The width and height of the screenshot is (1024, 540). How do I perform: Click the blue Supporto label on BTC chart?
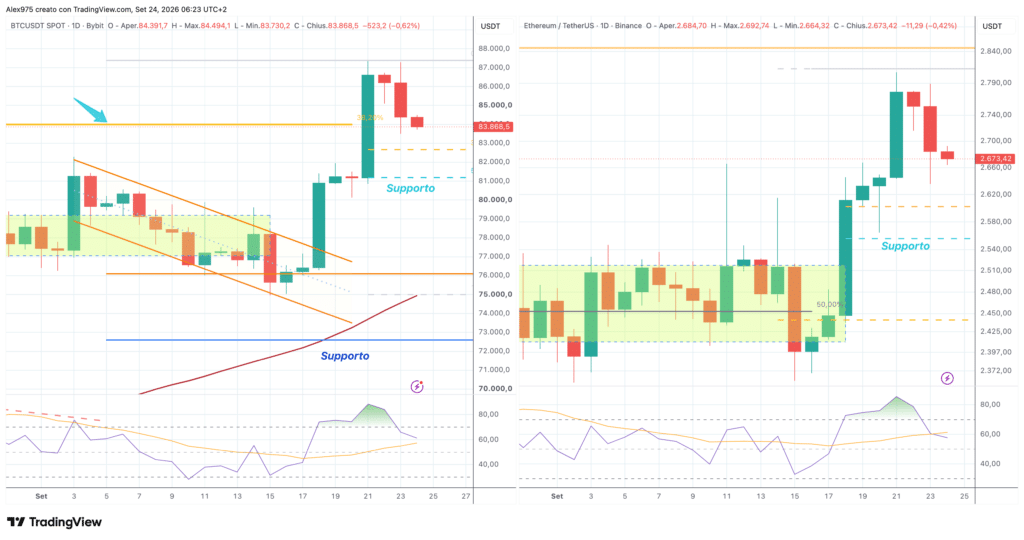pos(345,356)
